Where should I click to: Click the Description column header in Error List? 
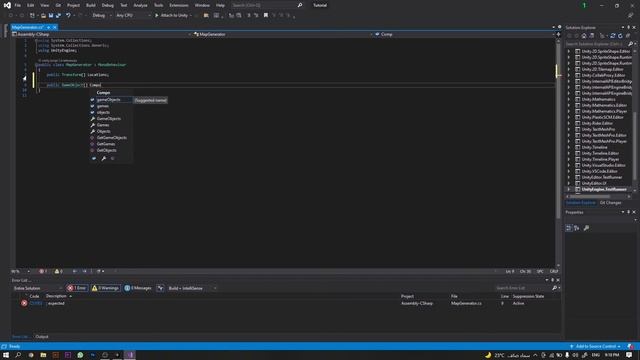(56, 296)
